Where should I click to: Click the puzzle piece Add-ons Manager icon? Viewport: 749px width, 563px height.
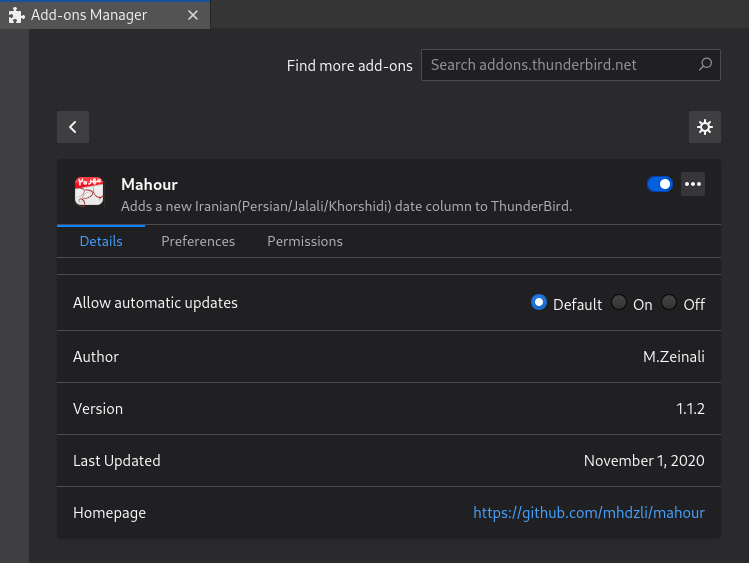pos(16,15)
